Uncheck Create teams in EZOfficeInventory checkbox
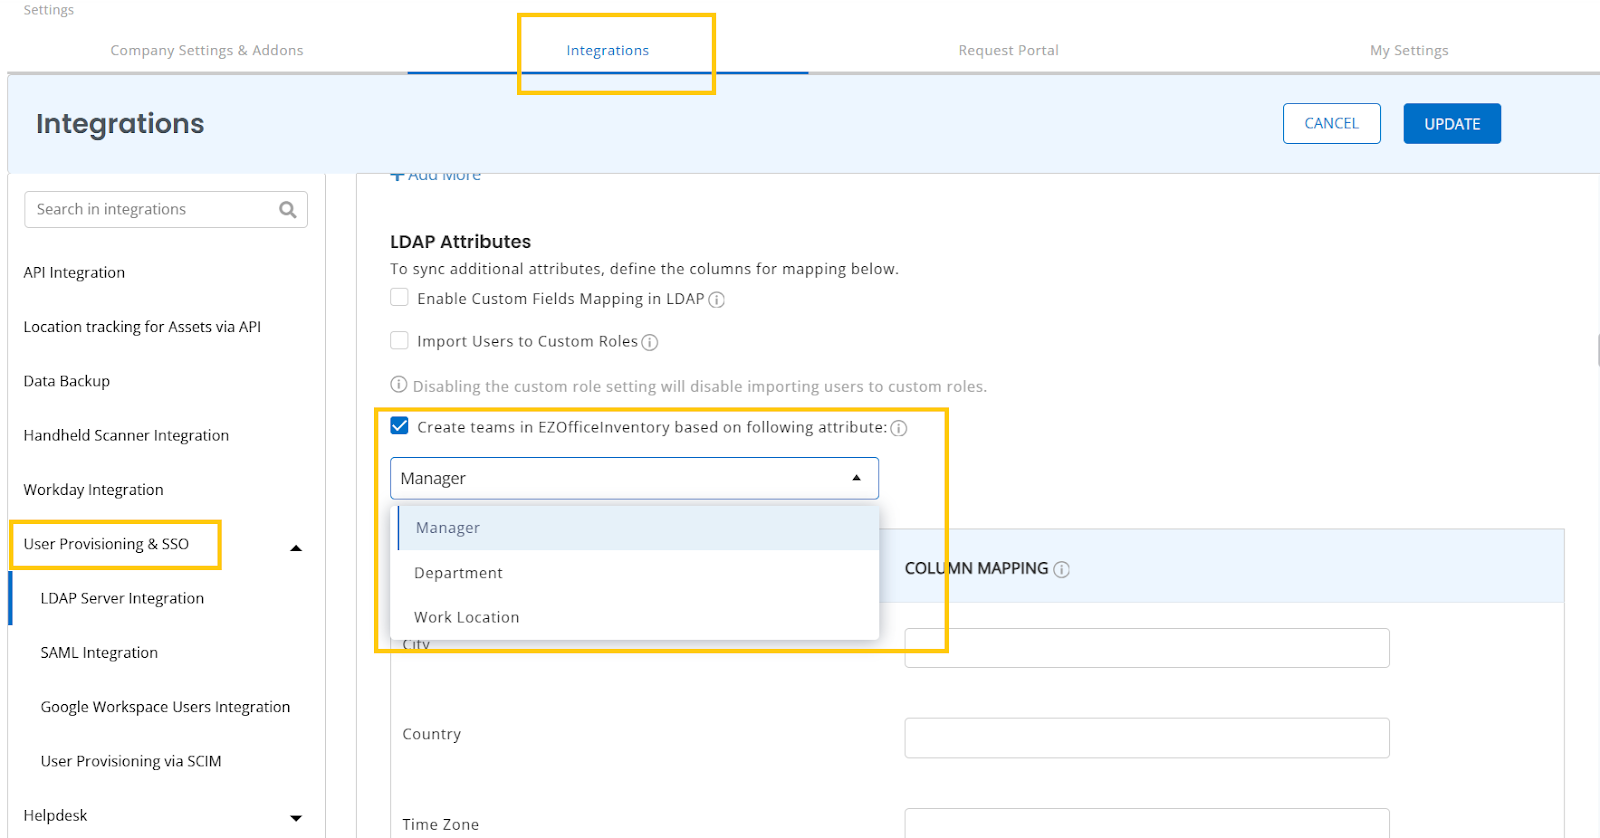 (399, 426)
